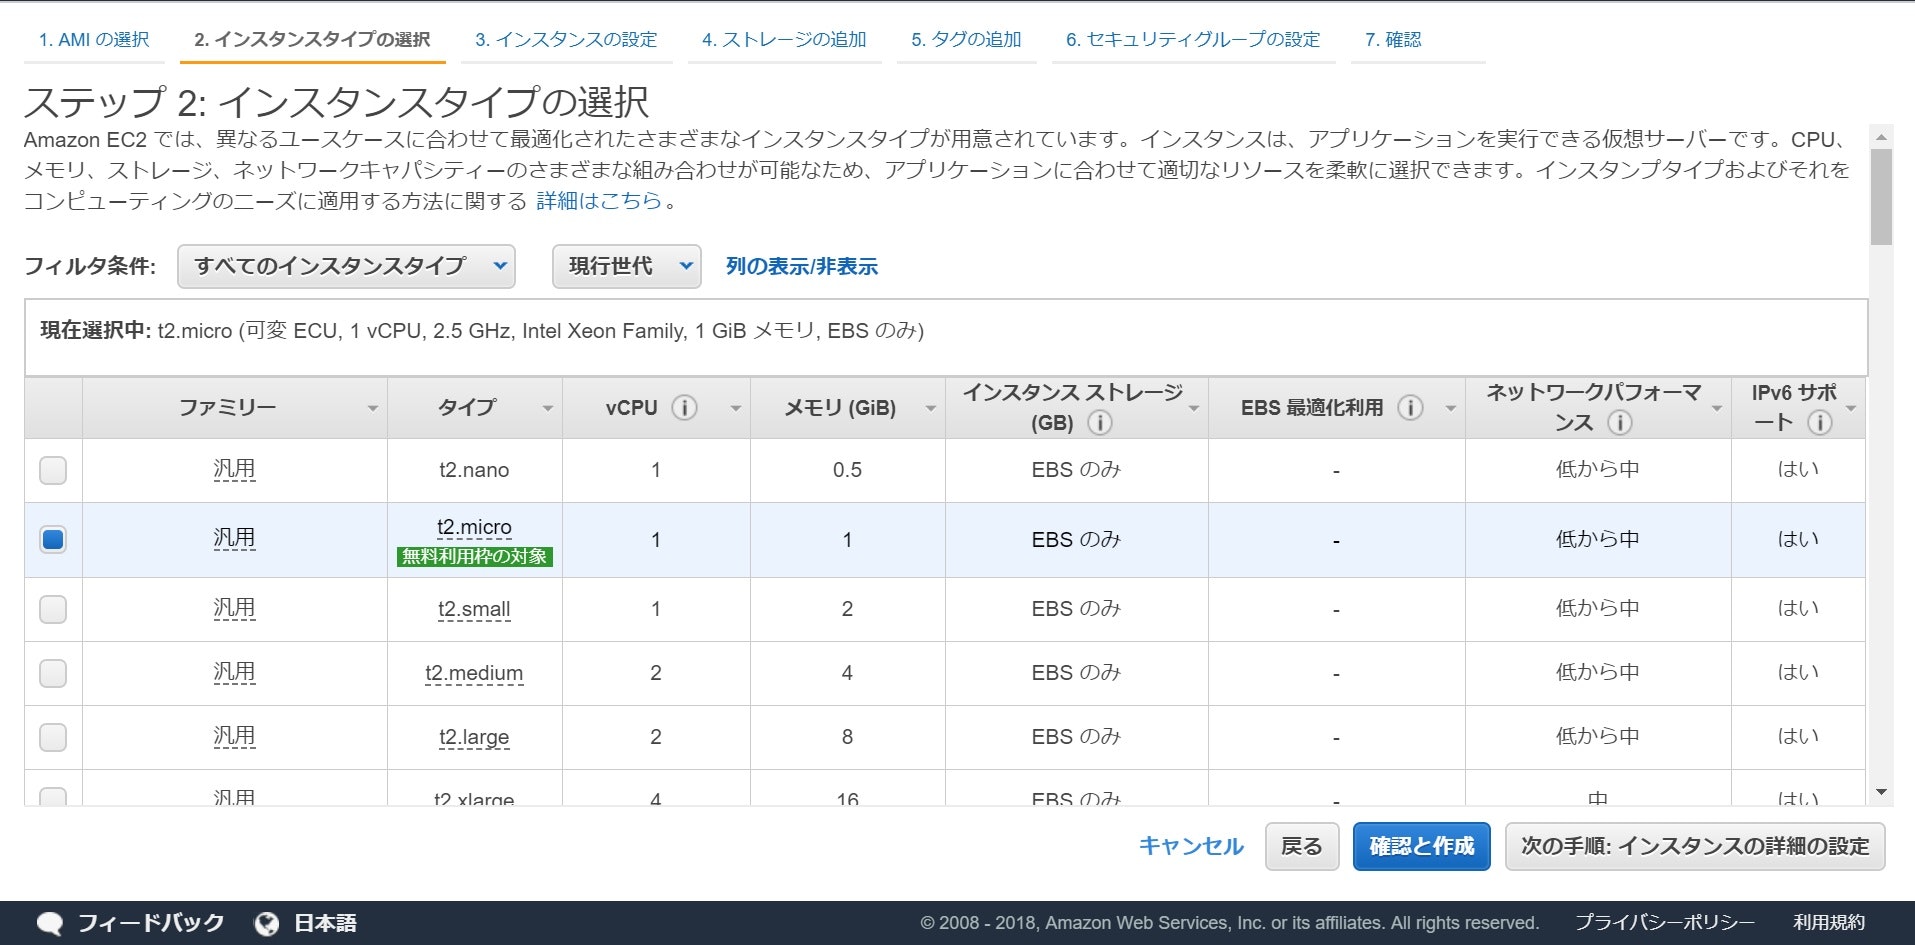This screenshot has width=1915, height=945.
Task: Click the t2.large type cell
Action: (474, 737)
